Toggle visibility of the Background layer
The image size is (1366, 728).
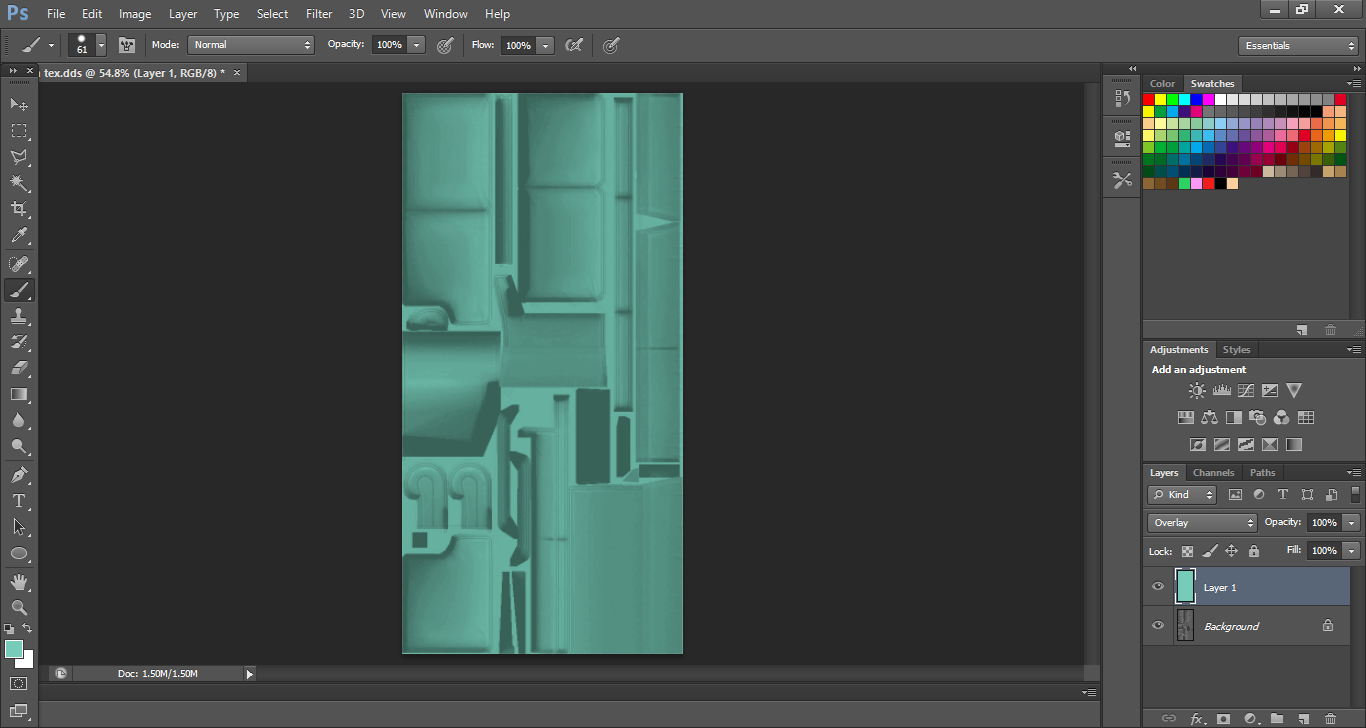1158,626
